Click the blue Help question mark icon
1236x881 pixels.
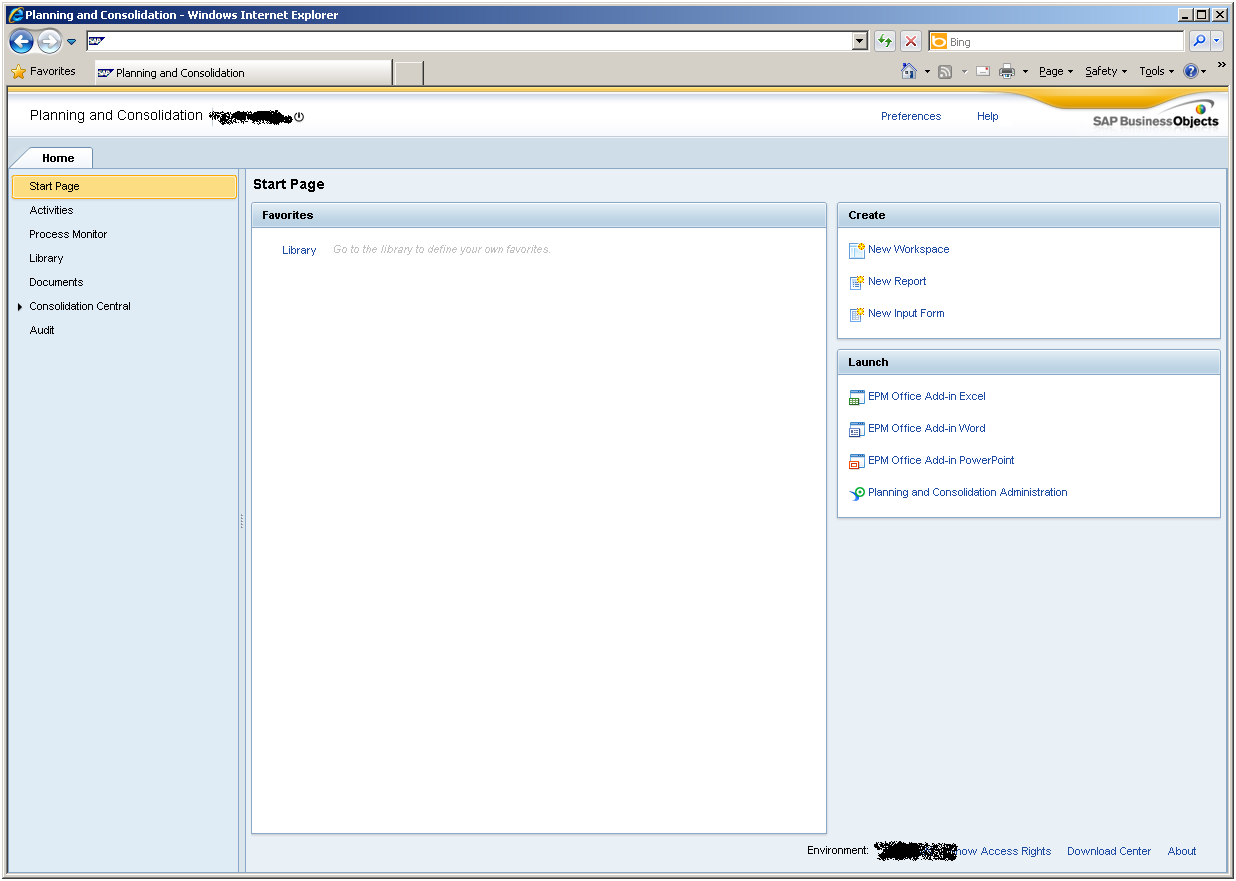point(1190,72)
